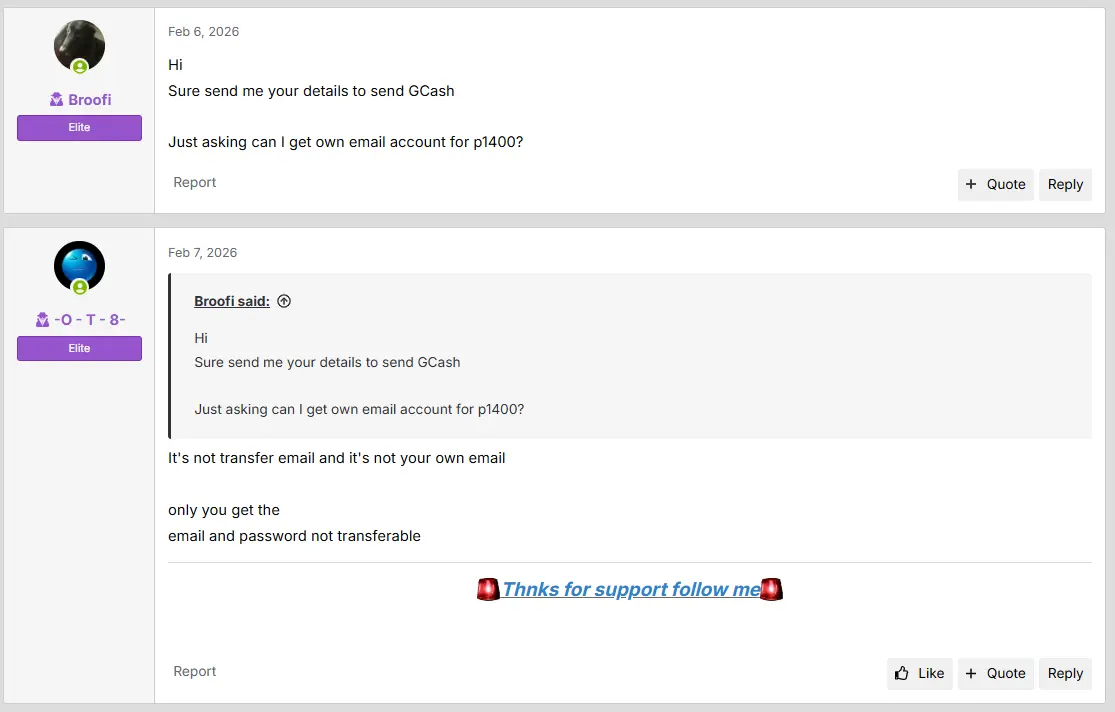Open 'Thnks for support follow me' link

[x=631, y=590]
